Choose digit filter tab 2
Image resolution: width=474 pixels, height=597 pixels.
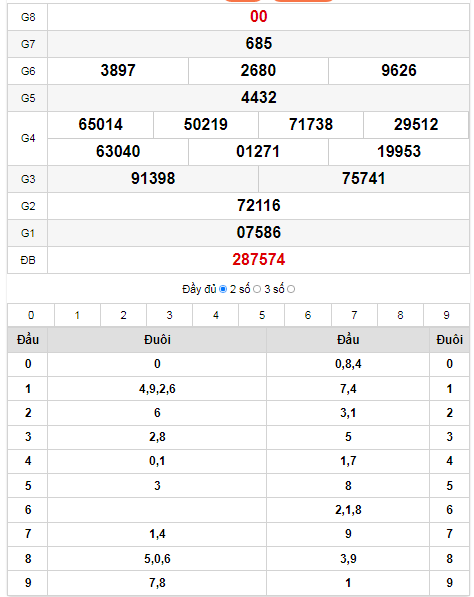(123, 315)
